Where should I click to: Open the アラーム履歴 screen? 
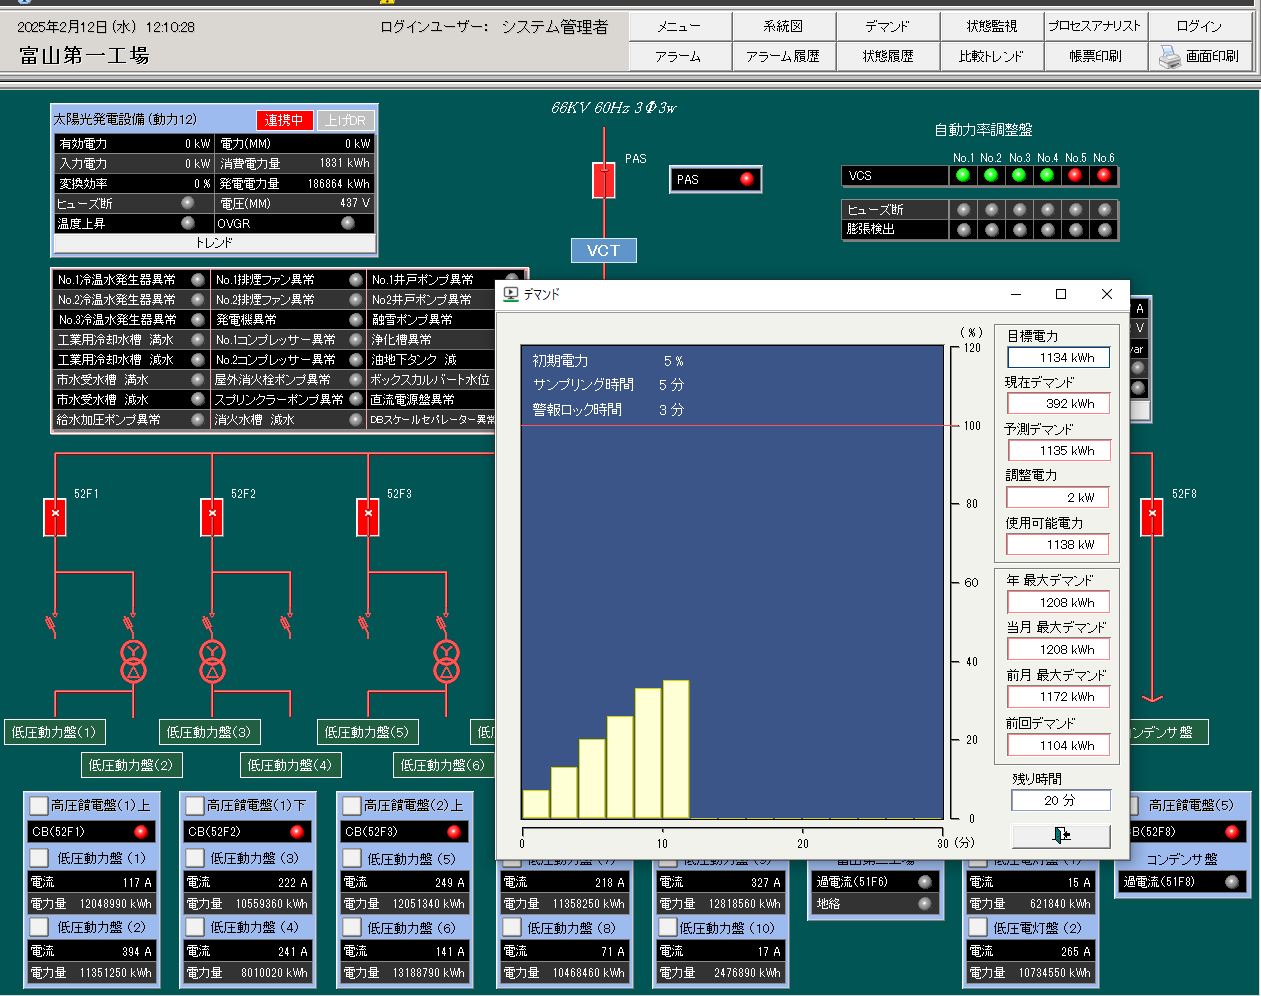pos(783,56)
